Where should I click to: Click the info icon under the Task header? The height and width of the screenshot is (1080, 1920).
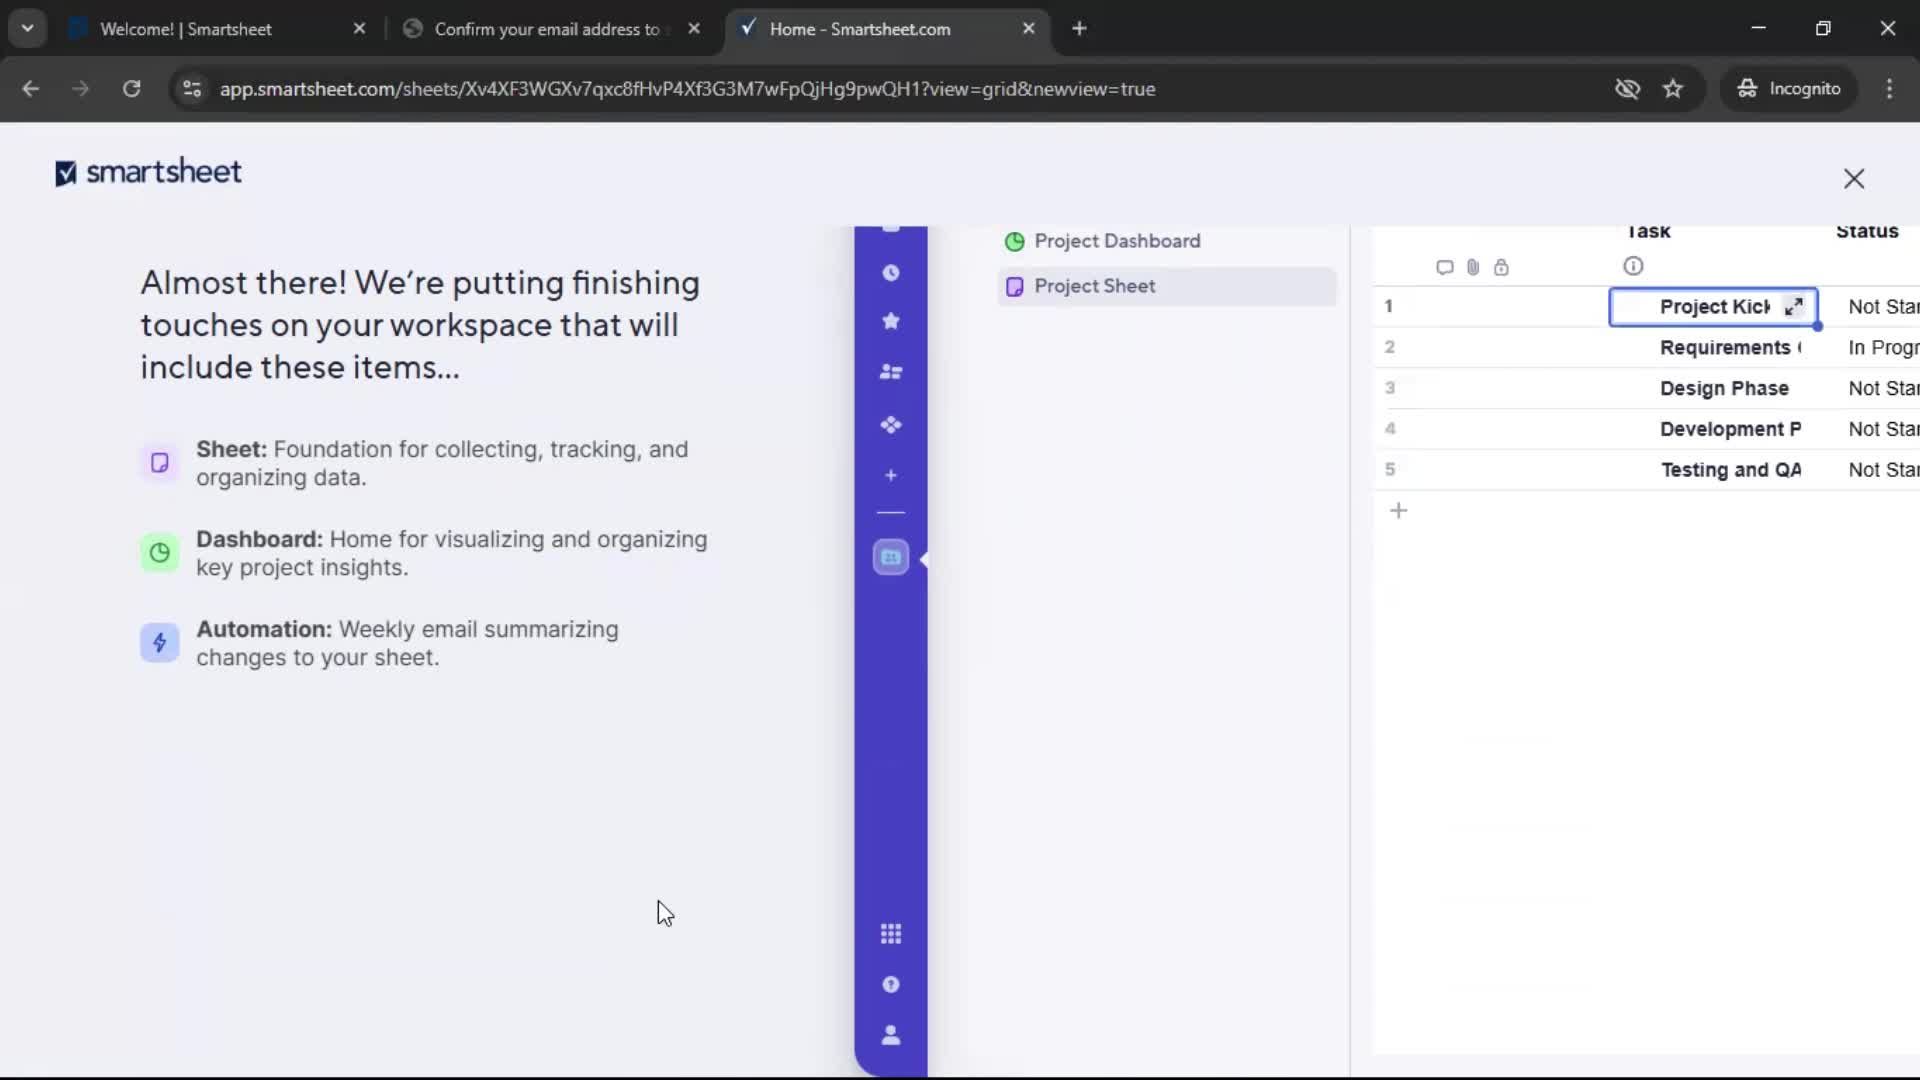tap(1634, 266)
